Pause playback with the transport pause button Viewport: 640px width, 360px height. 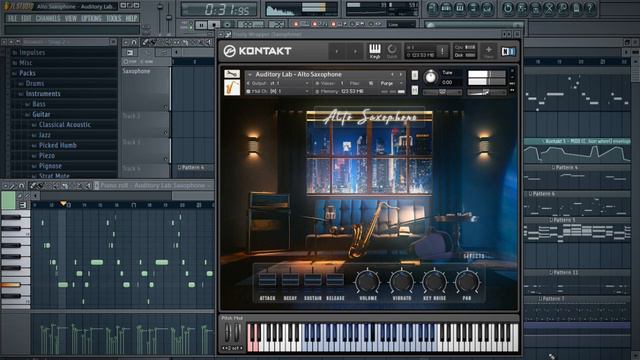tap(201, 25)
